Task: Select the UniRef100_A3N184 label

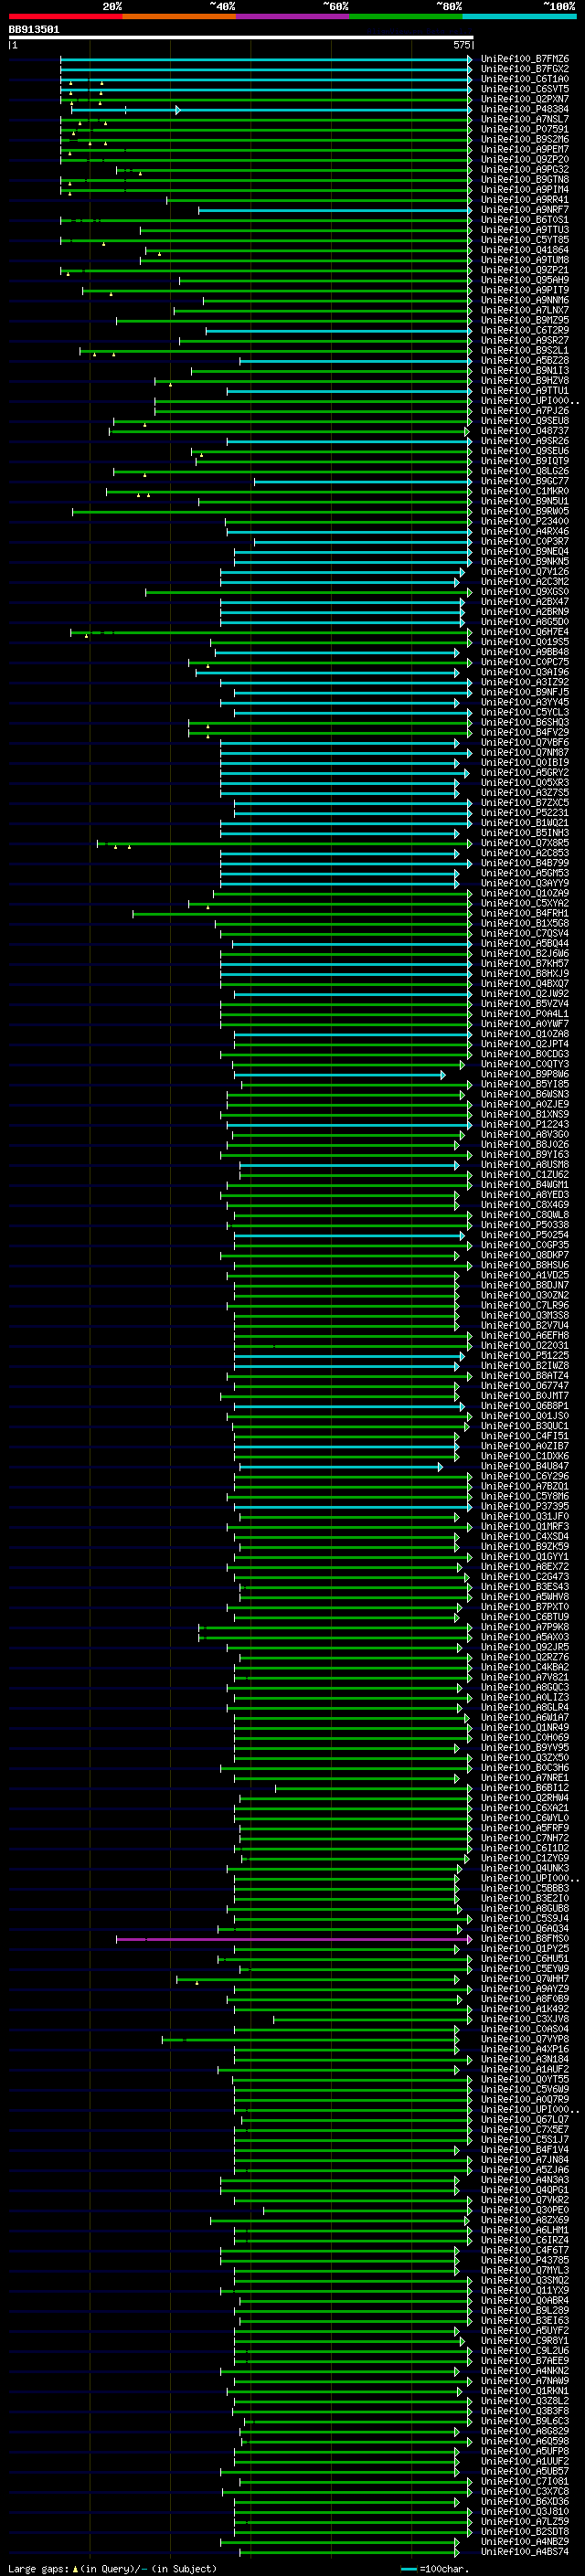Action: click(x=524, y=2059)
